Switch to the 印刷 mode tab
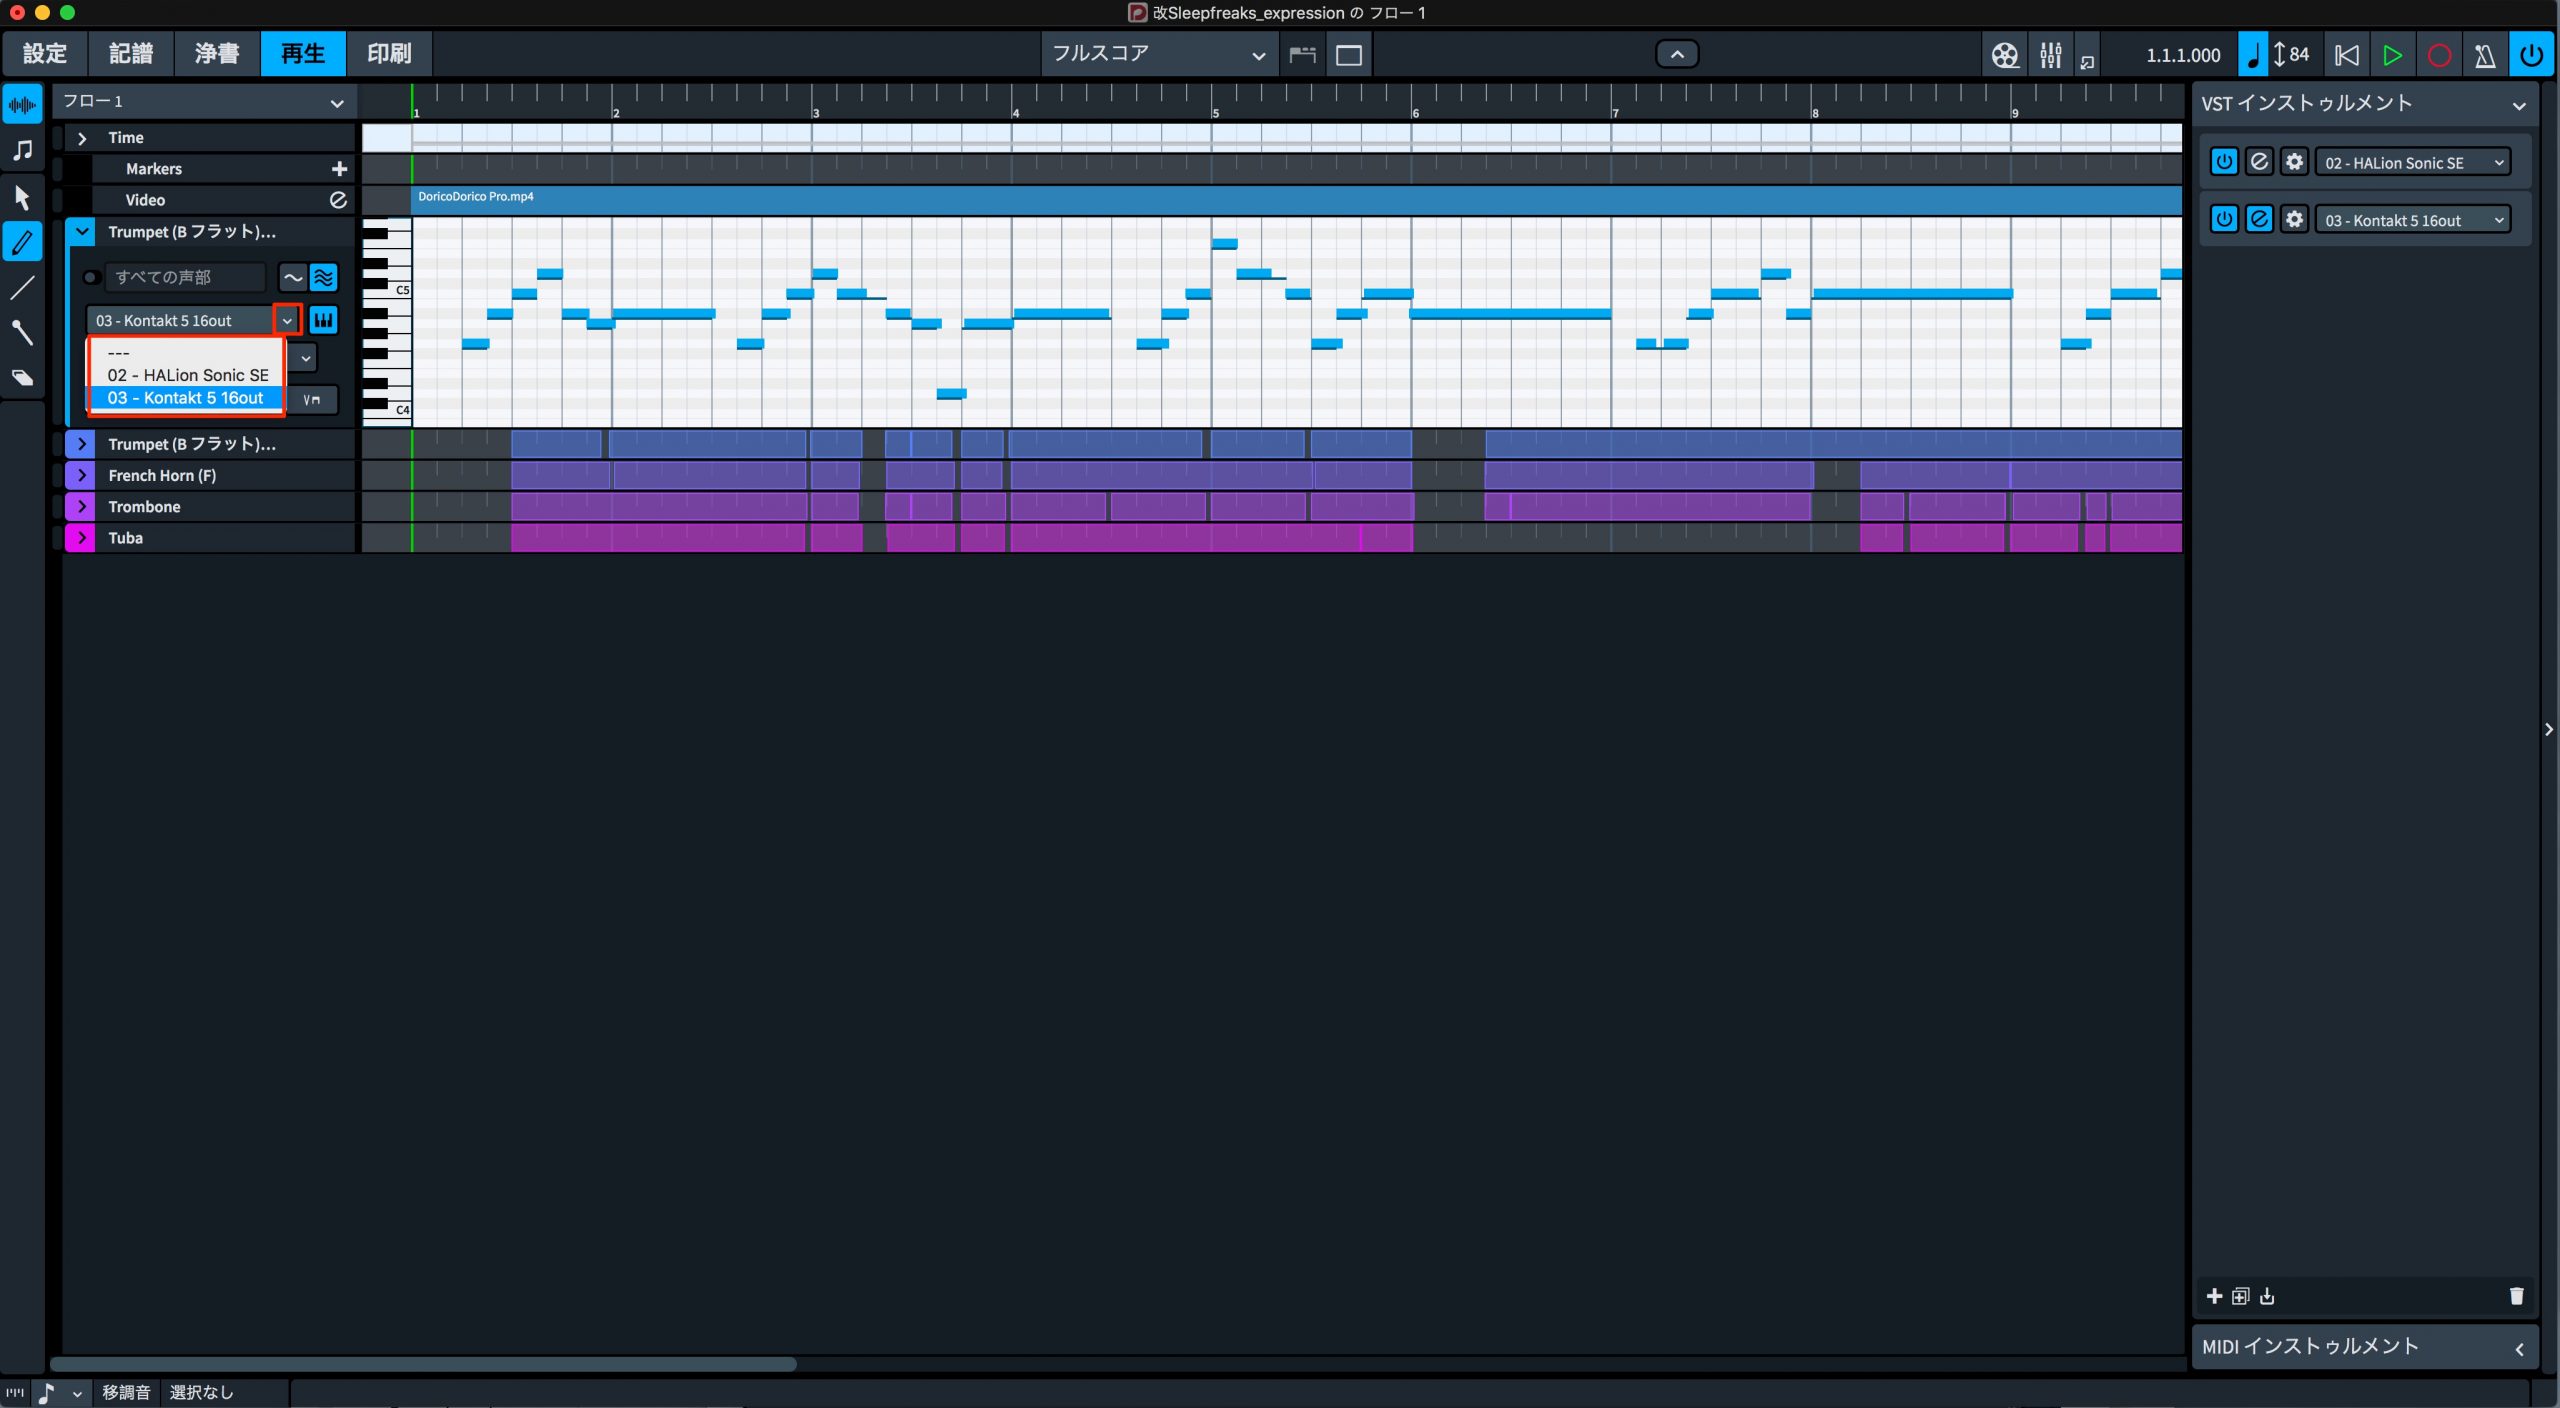 pos(389,54)
